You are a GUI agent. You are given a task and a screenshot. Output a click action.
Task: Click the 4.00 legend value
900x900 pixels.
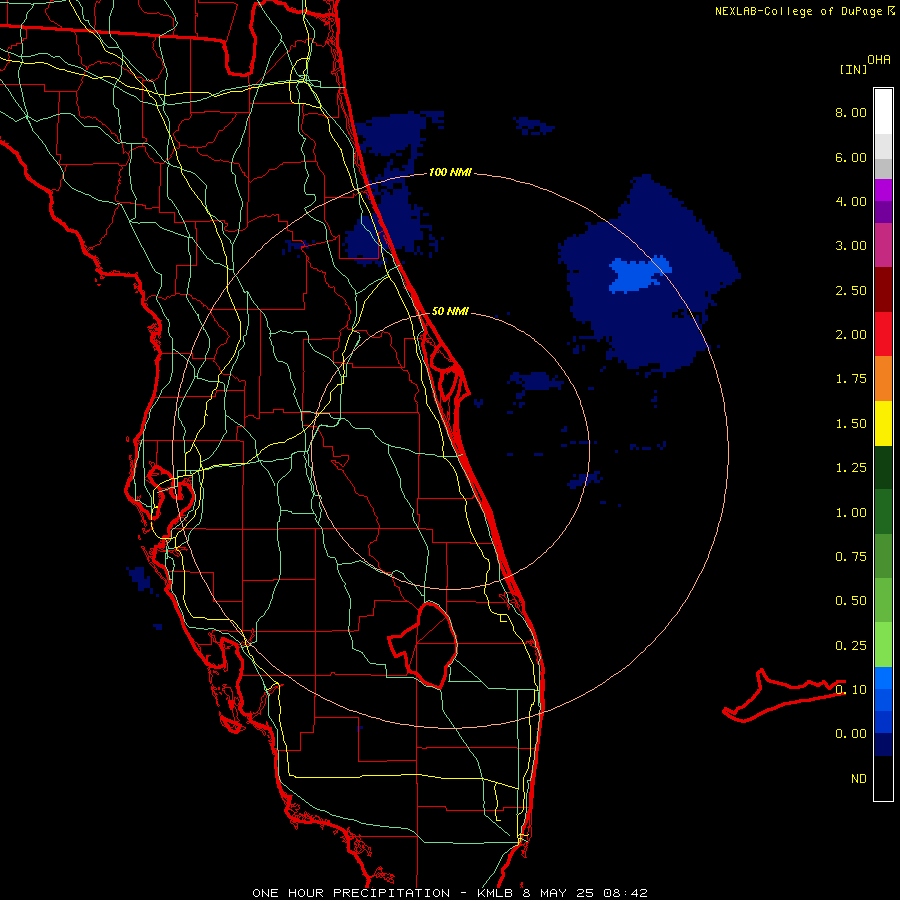click(851, 201)
